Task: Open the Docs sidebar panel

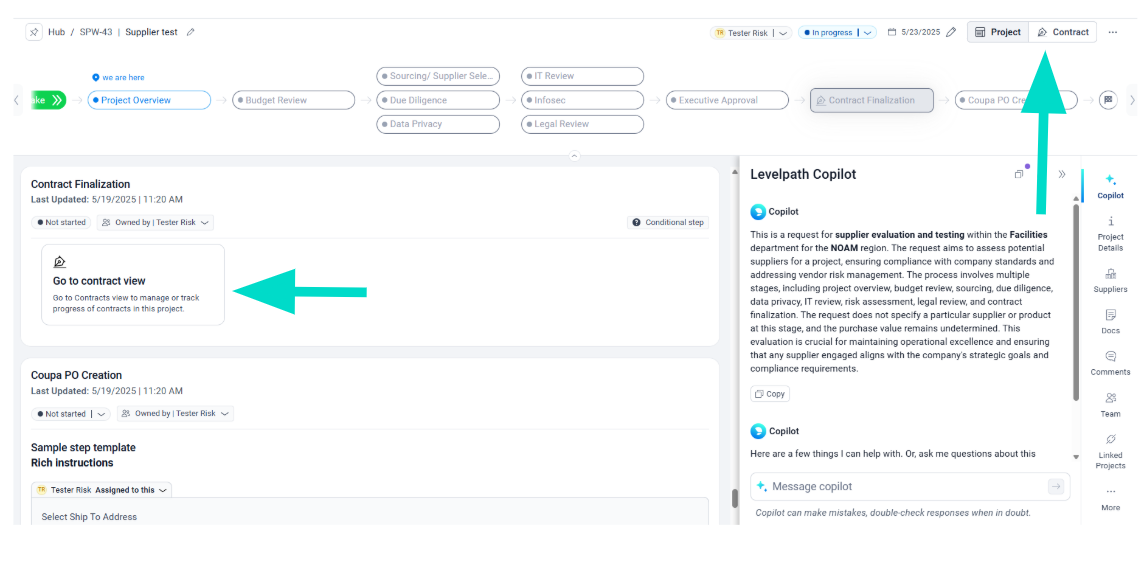Action: point(1110,321)
